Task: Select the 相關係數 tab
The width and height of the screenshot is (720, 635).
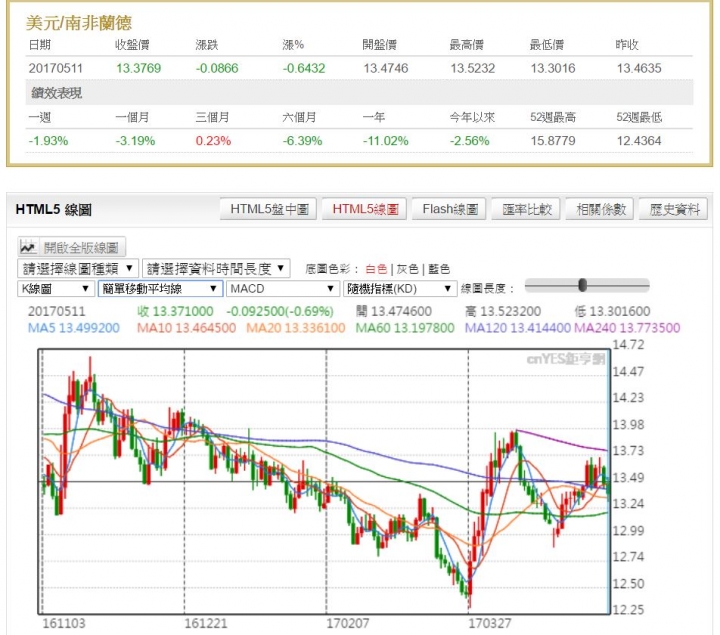Action: click(600, 209)
